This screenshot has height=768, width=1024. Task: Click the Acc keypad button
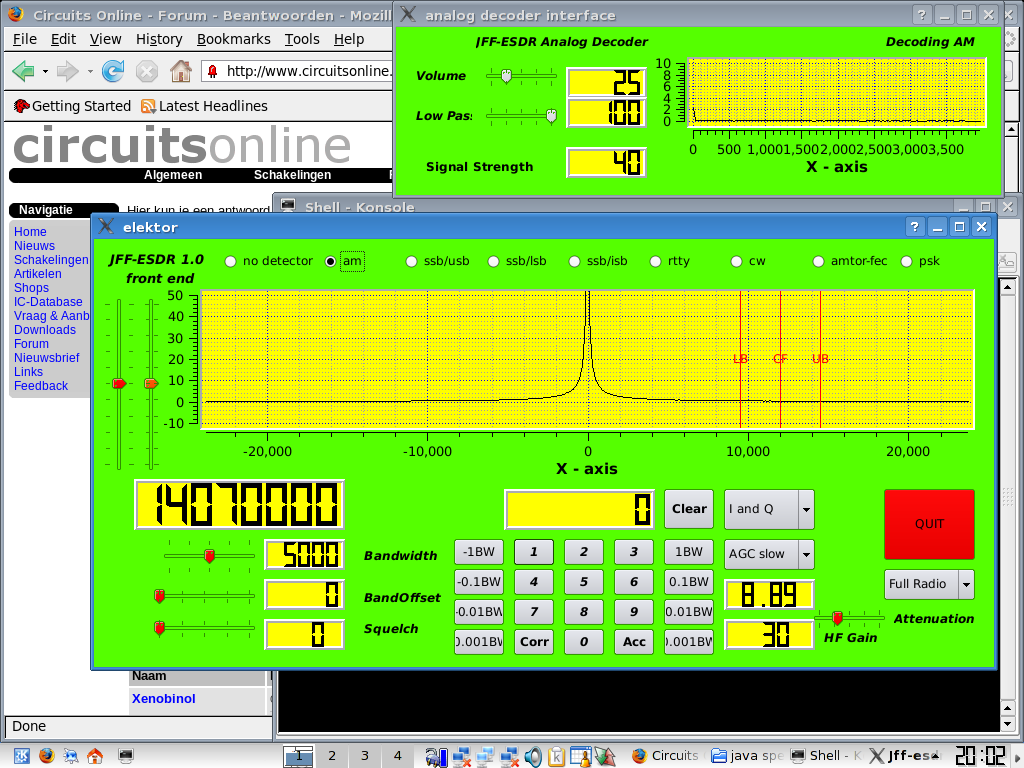[633, 641]
